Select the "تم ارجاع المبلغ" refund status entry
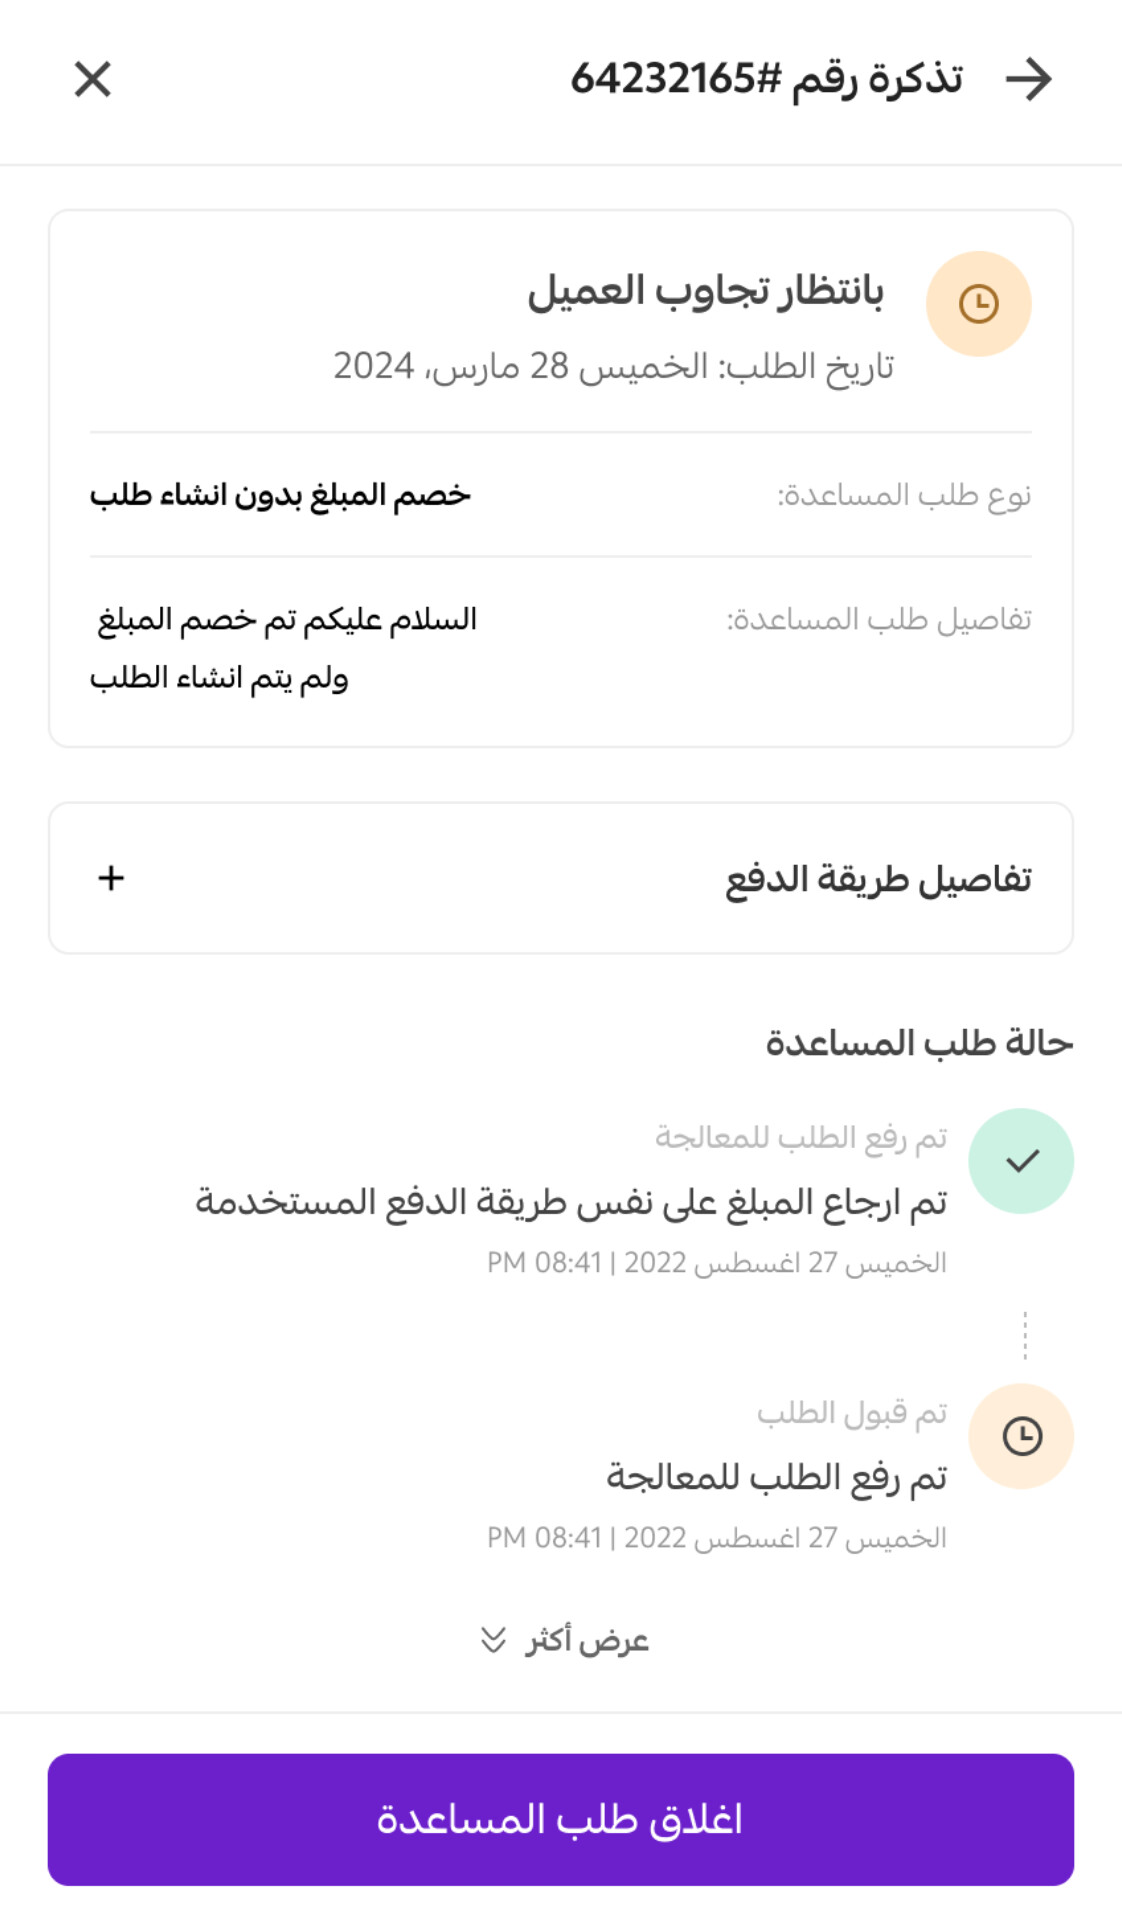1122x1920 pixels. click(x=571, y=1201)
